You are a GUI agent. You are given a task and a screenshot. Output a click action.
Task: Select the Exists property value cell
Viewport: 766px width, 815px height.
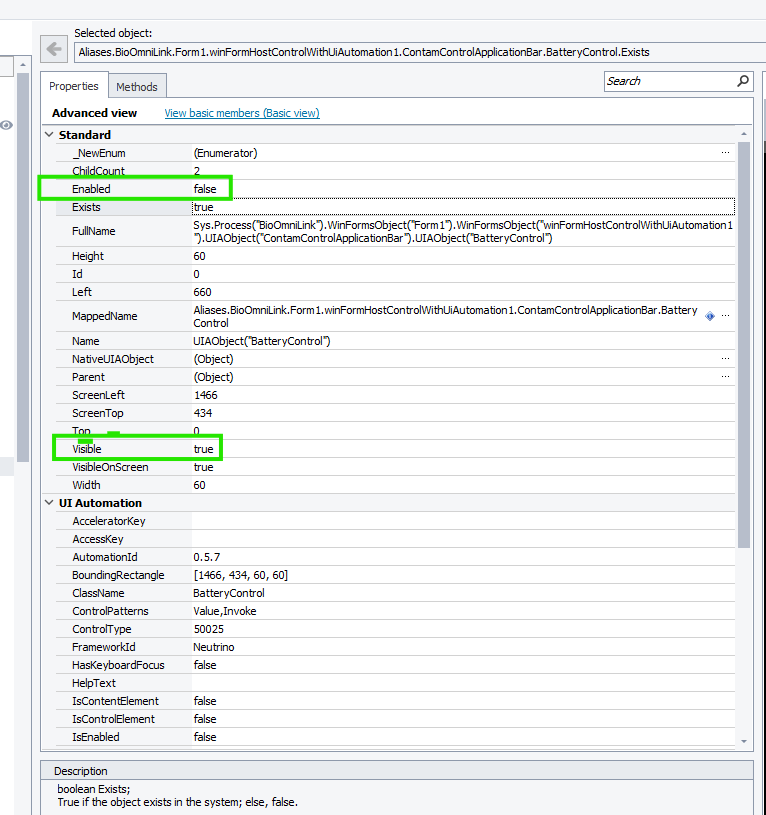pyautogui.click(x=460, y=207)
